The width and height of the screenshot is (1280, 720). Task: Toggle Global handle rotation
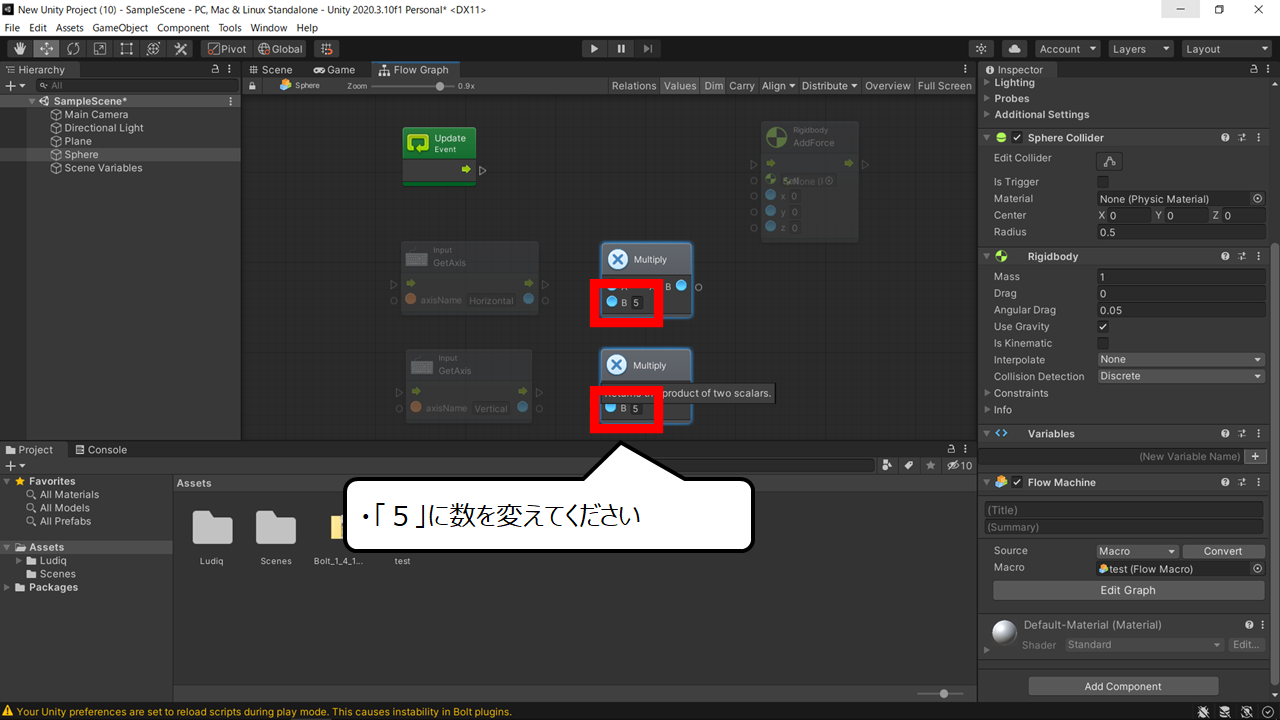[x=280, y=49]
